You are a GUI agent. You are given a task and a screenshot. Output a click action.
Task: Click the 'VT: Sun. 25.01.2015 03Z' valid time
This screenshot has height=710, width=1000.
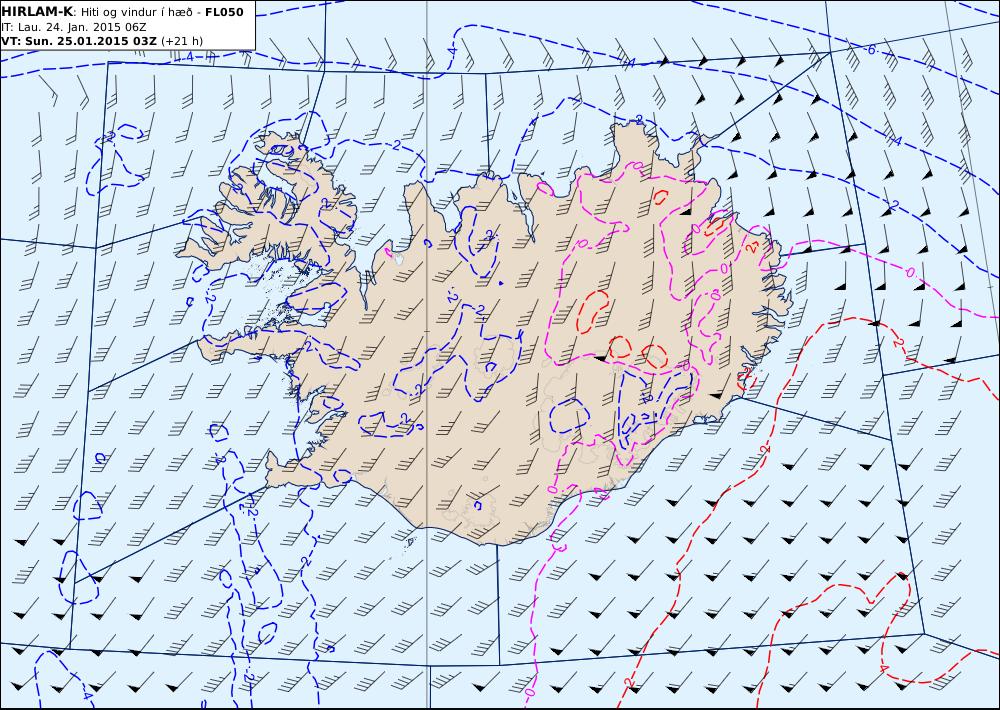tap(79, 41)
